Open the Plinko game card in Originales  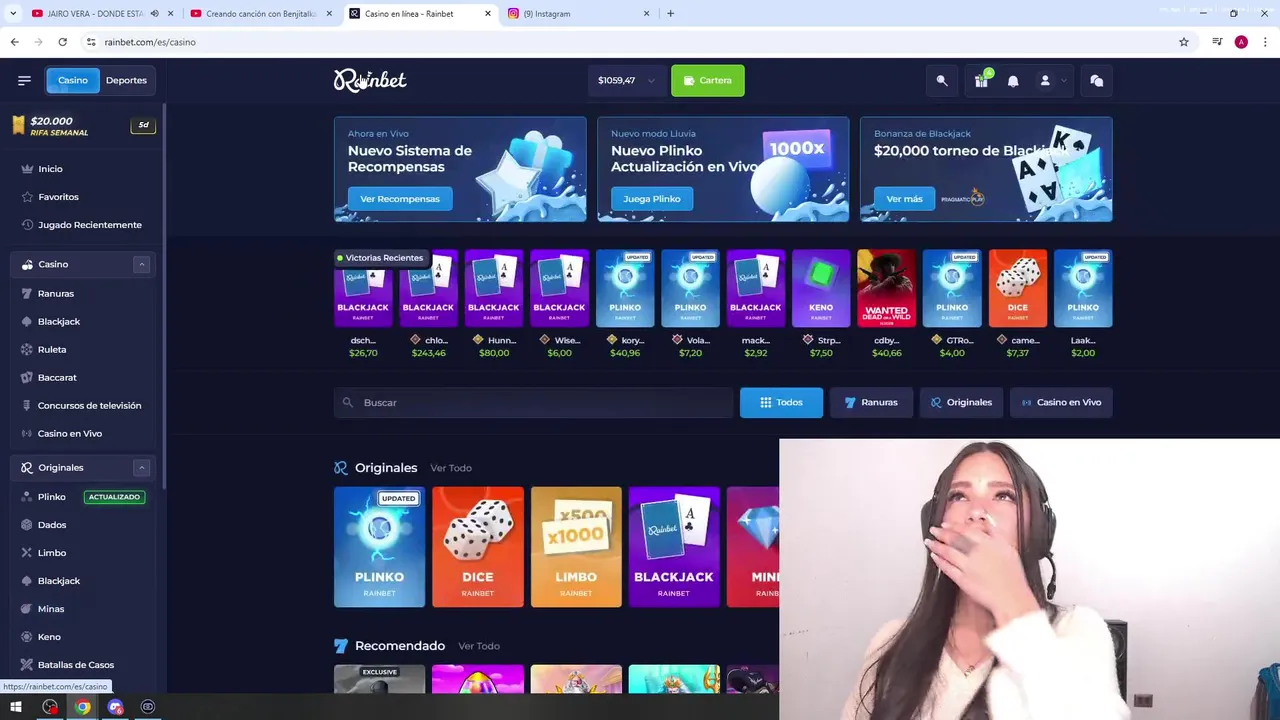(379, 547)
